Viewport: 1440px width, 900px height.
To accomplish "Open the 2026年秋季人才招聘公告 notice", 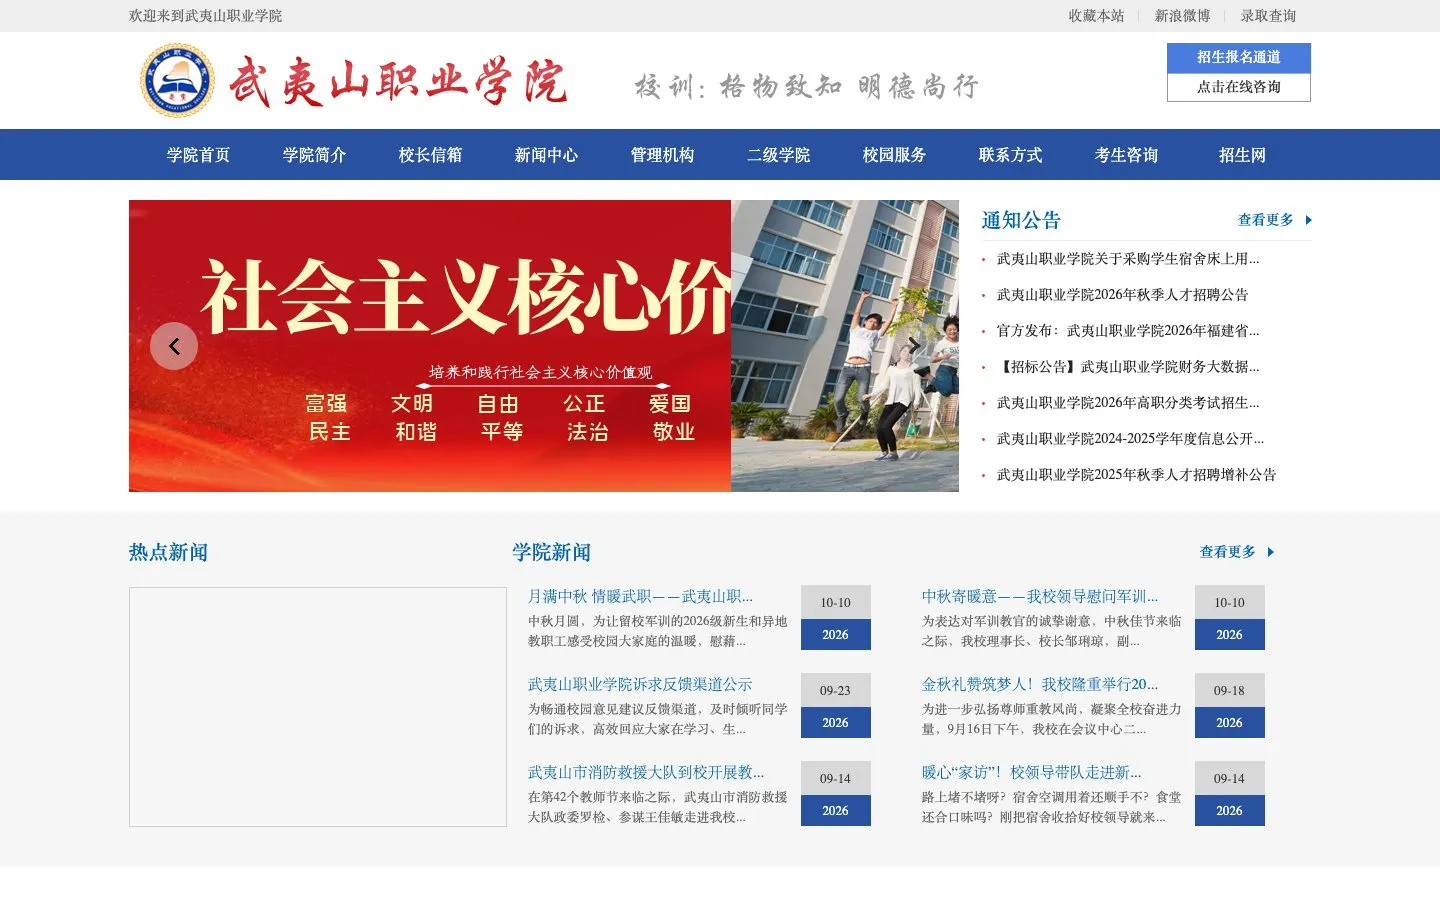I will [x=1122, y=295].
